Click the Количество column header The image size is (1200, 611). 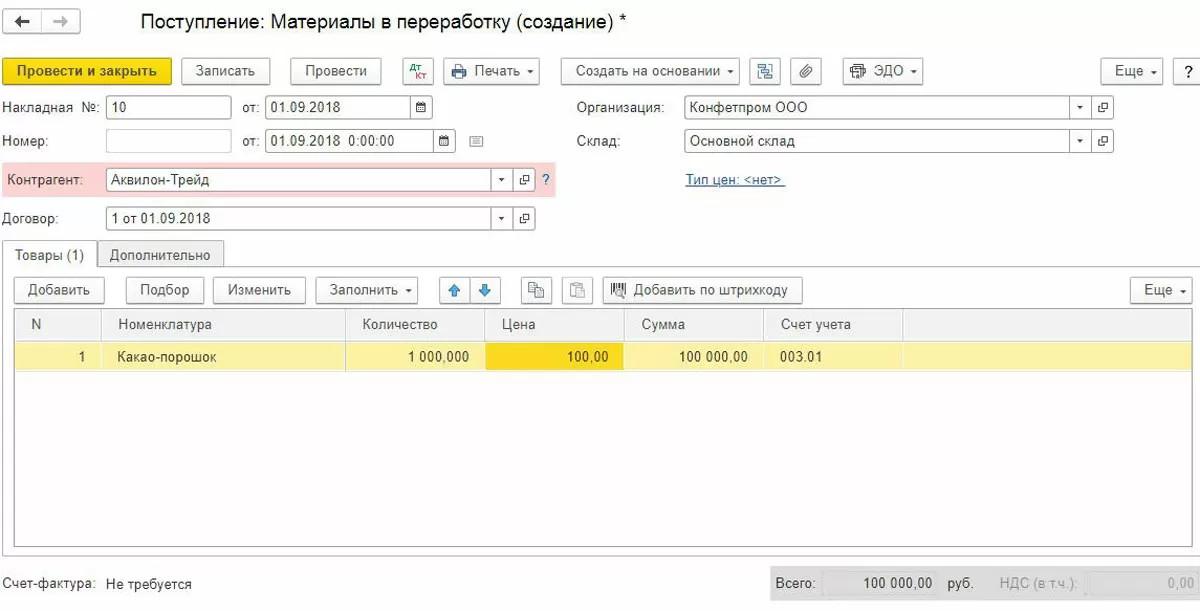(x=415, y=324)
